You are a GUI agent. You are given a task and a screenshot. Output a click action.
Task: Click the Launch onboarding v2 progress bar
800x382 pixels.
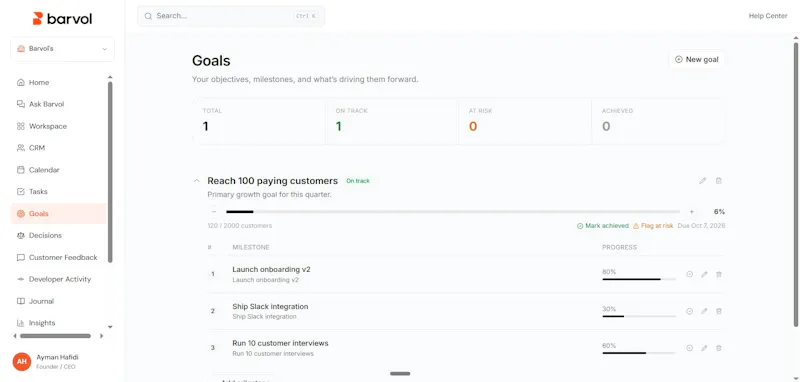point(639,279)
